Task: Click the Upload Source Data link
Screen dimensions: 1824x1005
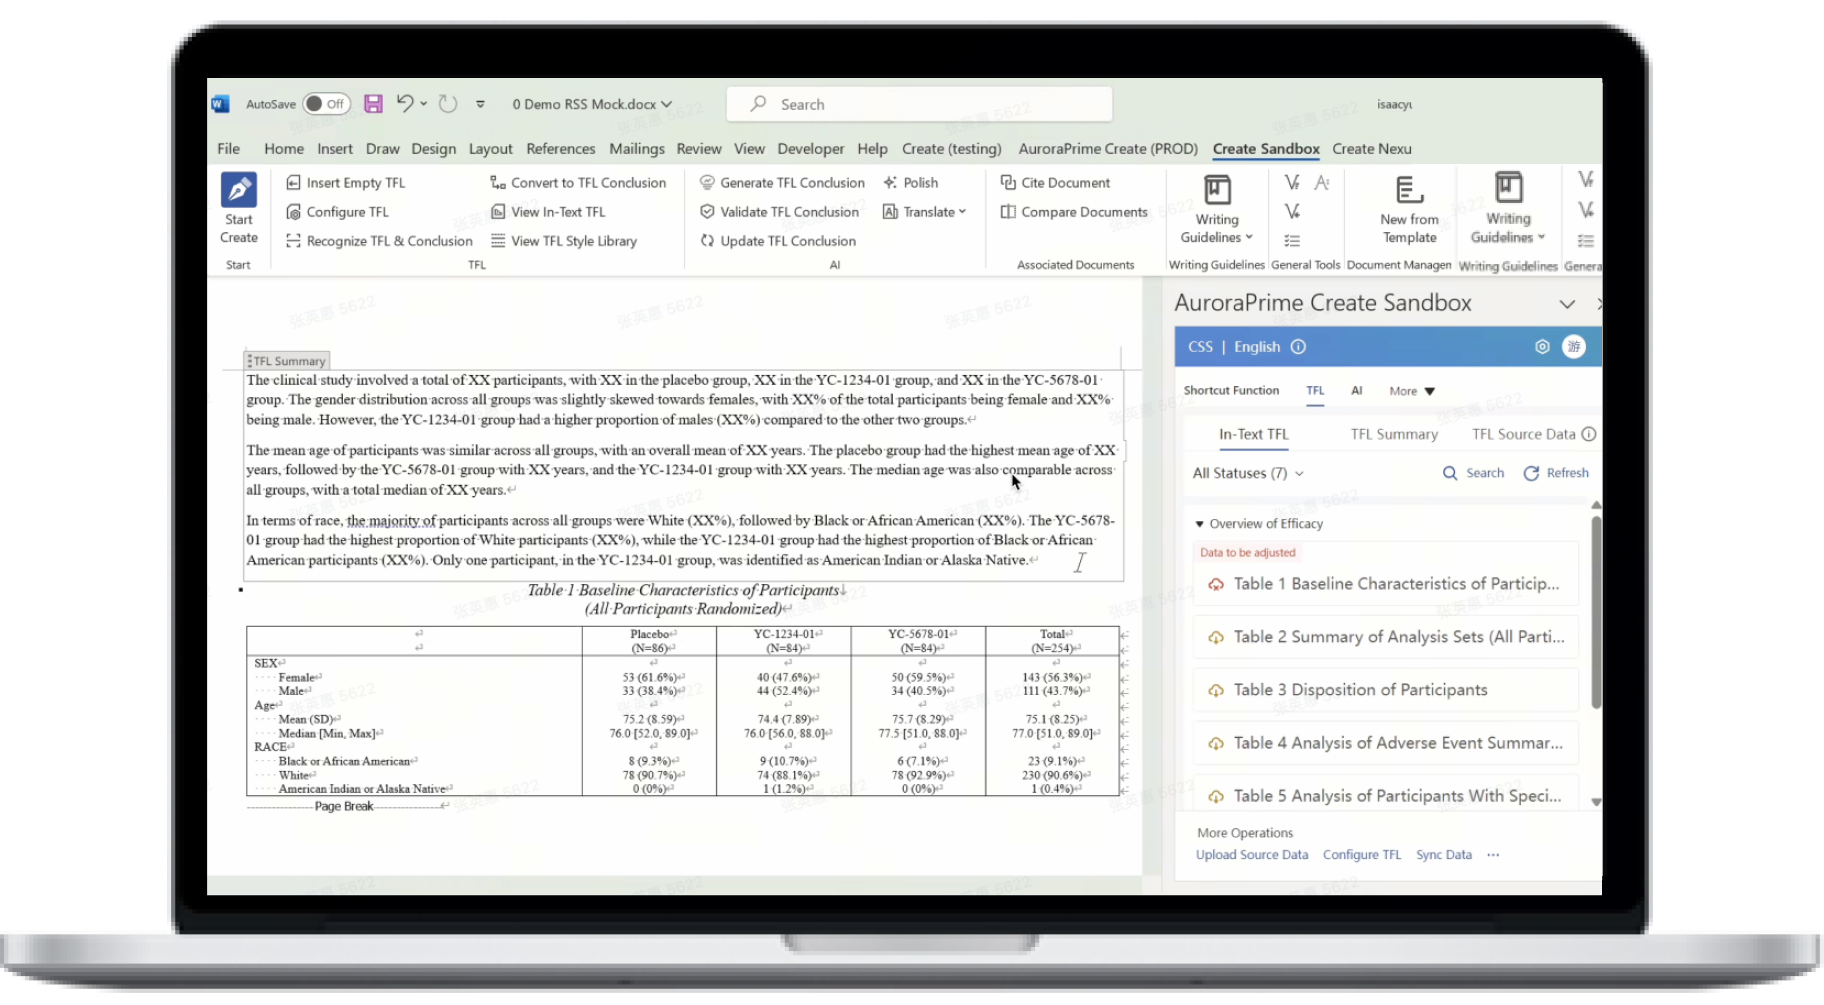Action: pyautogui.click(x=1252, y=855)
